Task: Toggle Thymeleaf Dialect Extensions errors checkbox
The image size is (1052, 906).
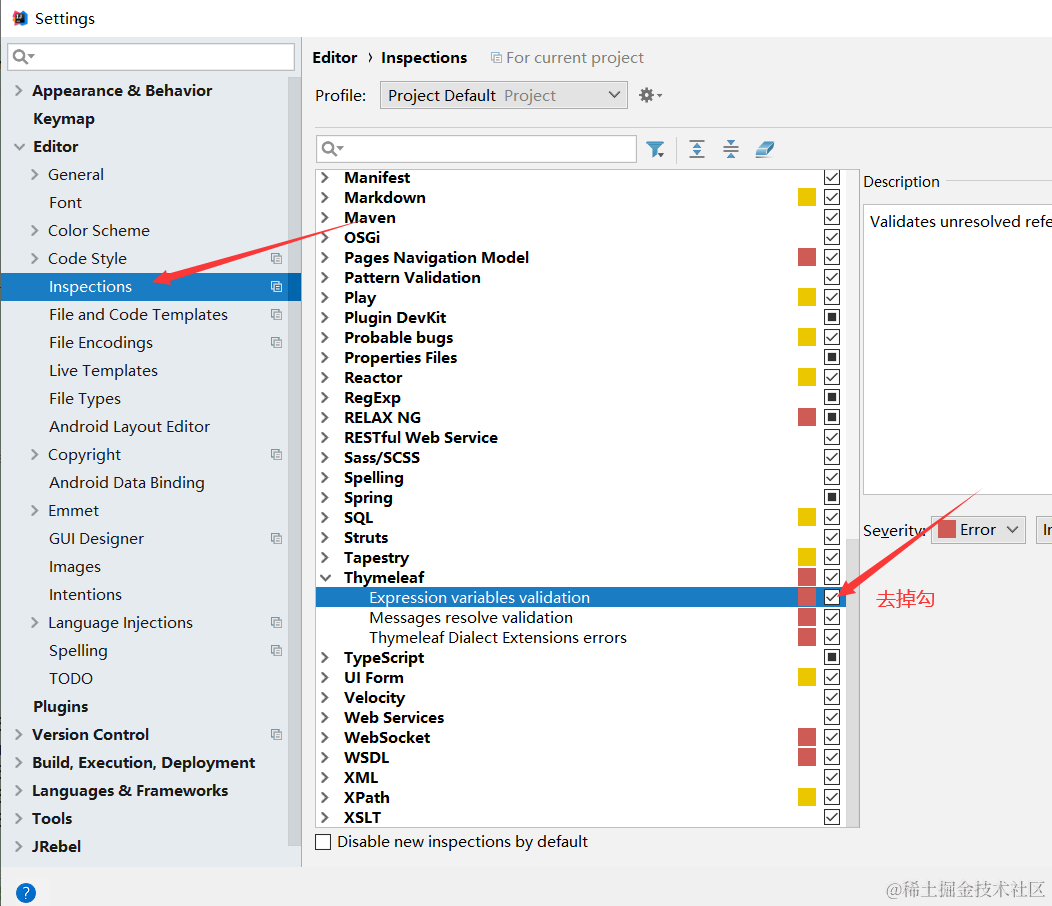Action: click(x=832, y=637)
